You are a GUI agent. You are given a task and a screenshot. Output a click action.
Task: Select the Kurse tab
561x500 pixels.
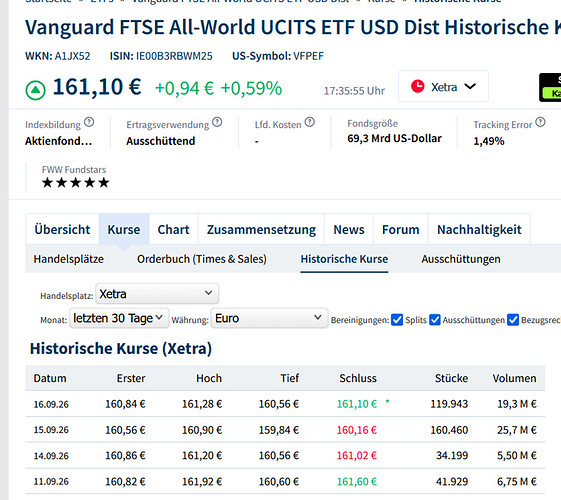(124, 229)
